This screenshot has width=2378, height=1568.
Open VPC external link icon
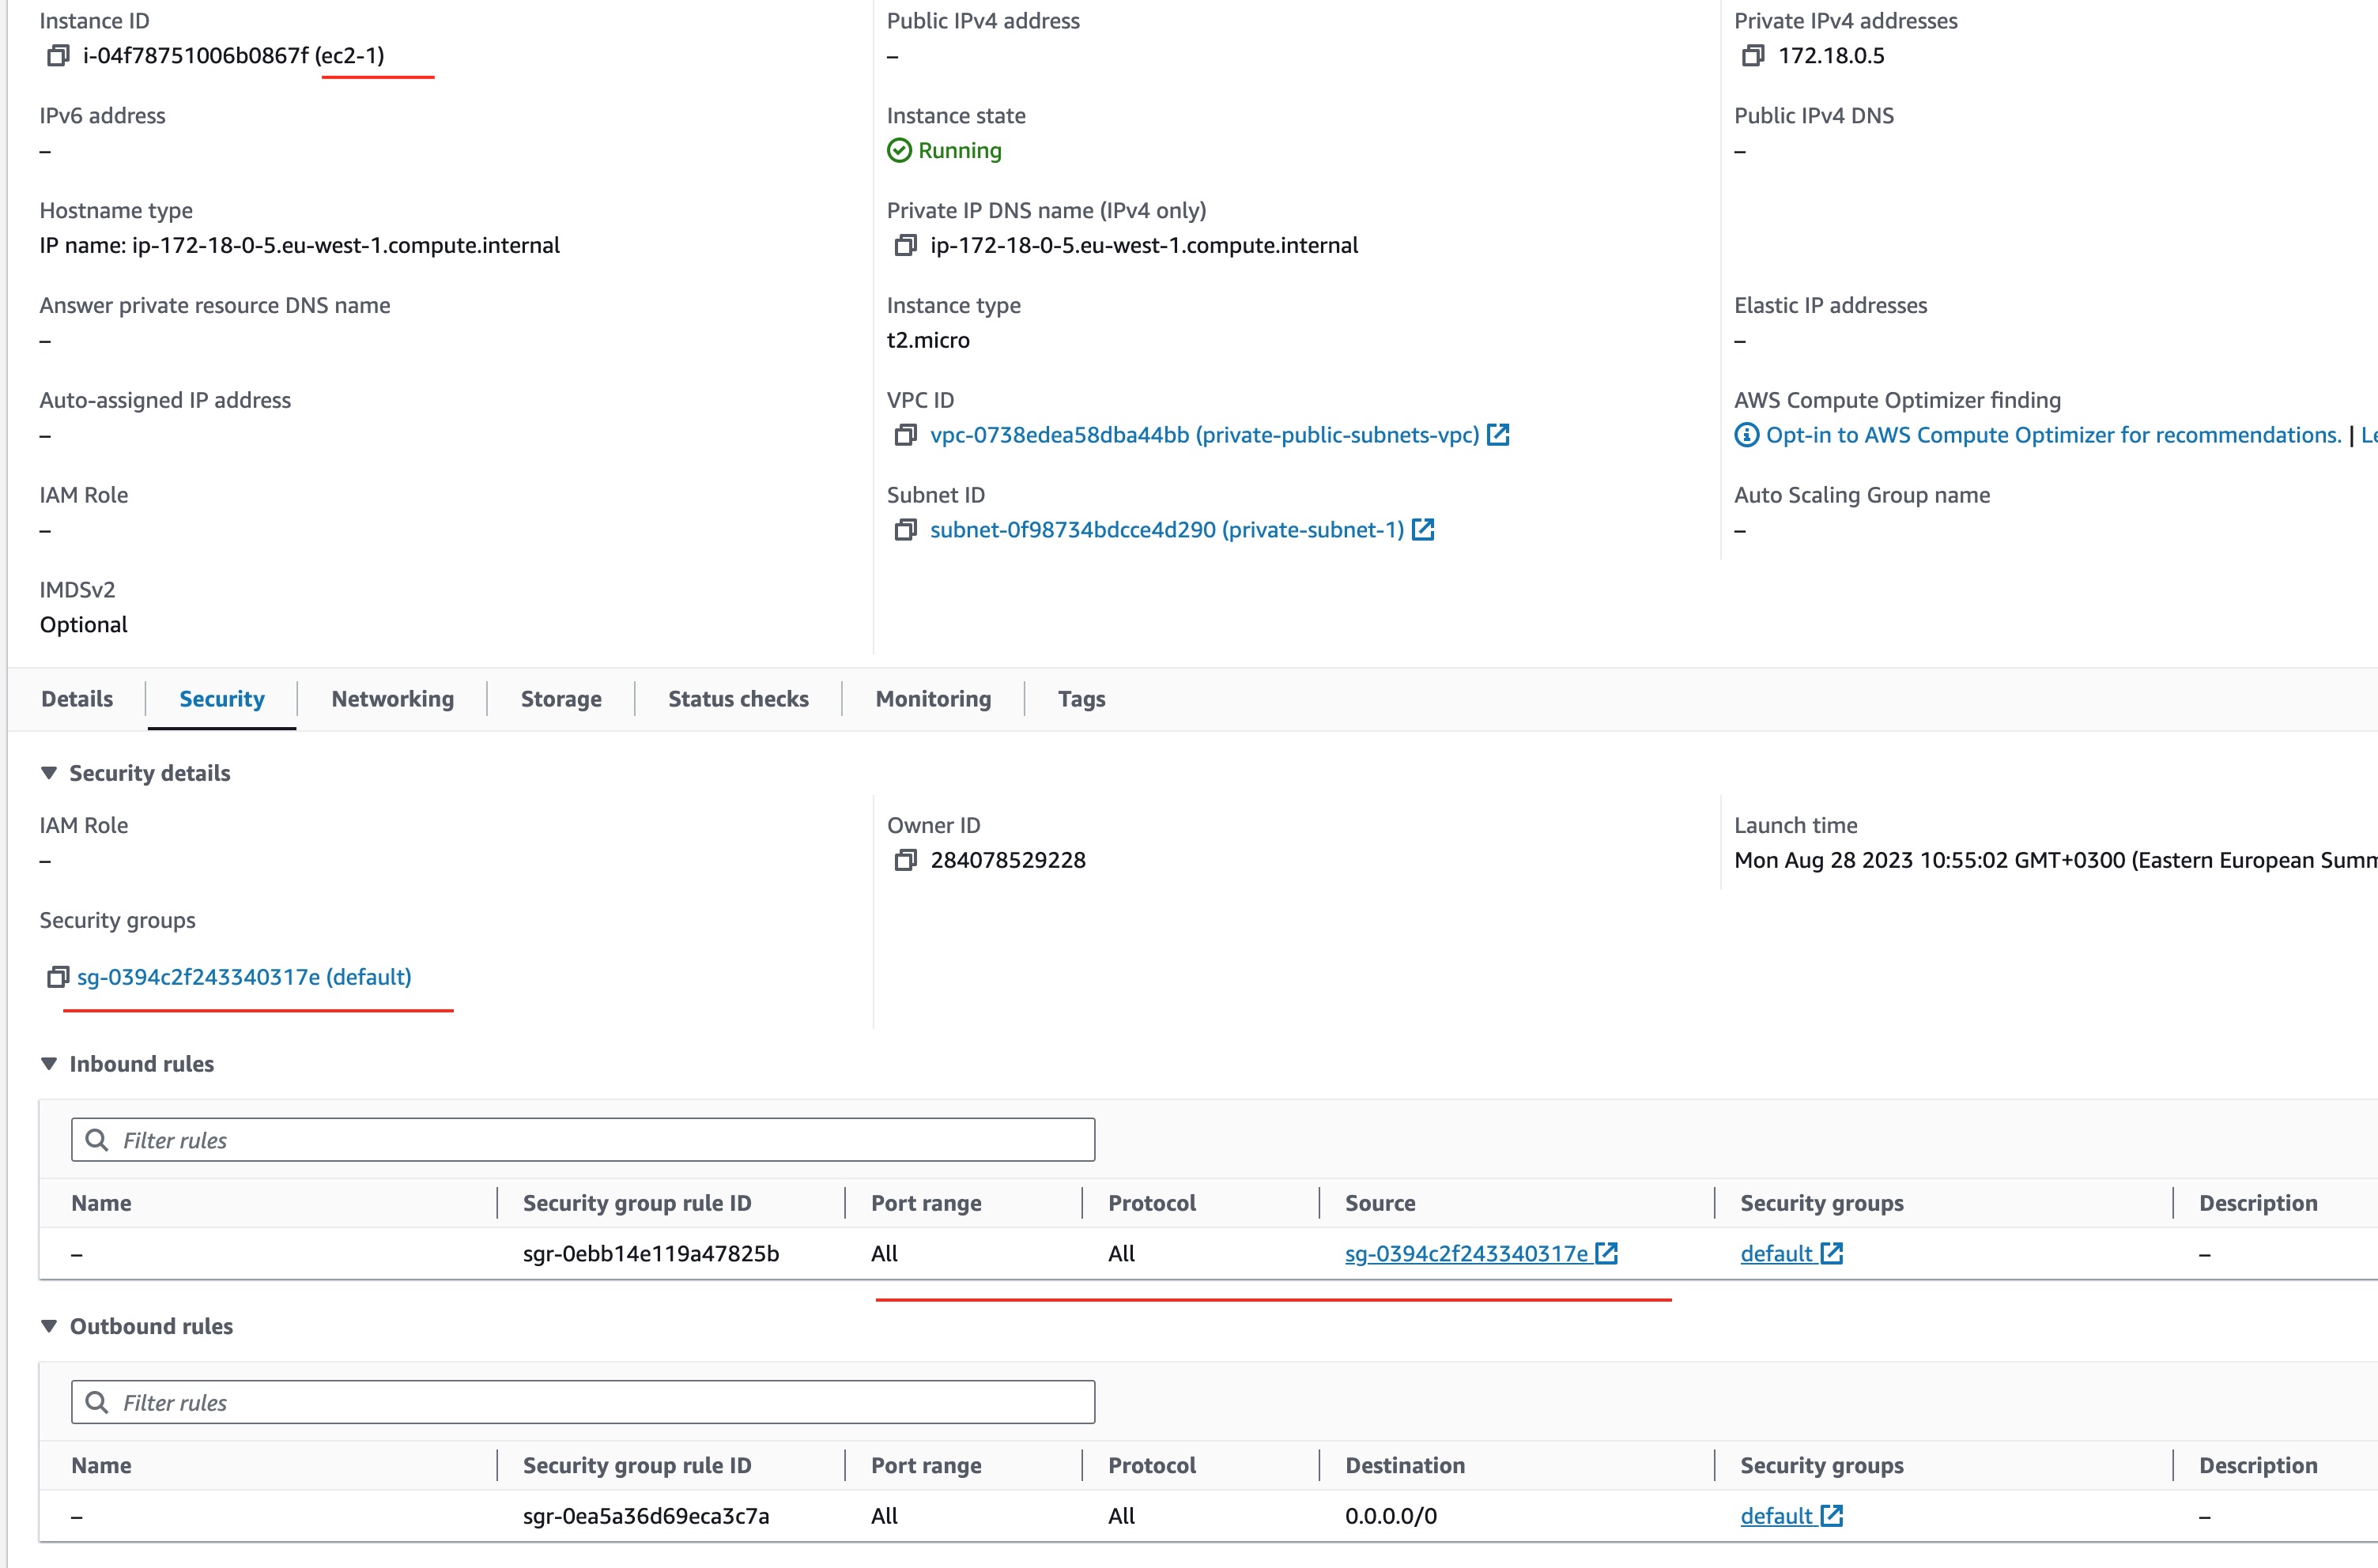(1498, 435)
